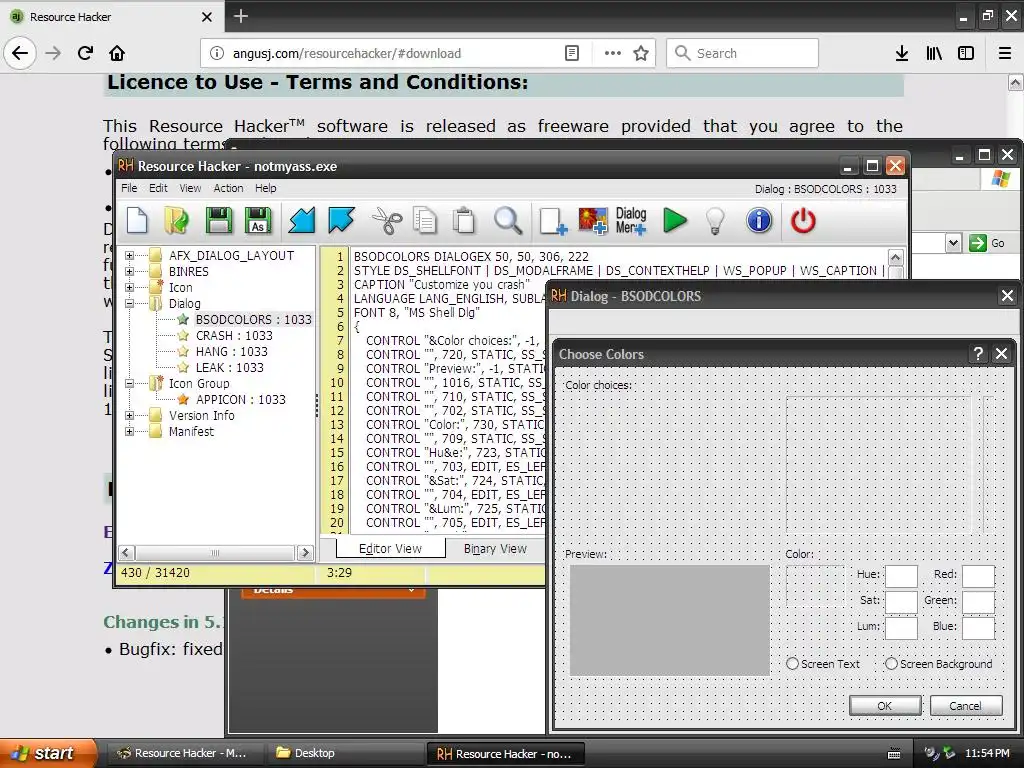1024x768 pixels.
Task: Select CRASH : 1033 tree item
Action: pyautogui.click(x=234, y=335)
